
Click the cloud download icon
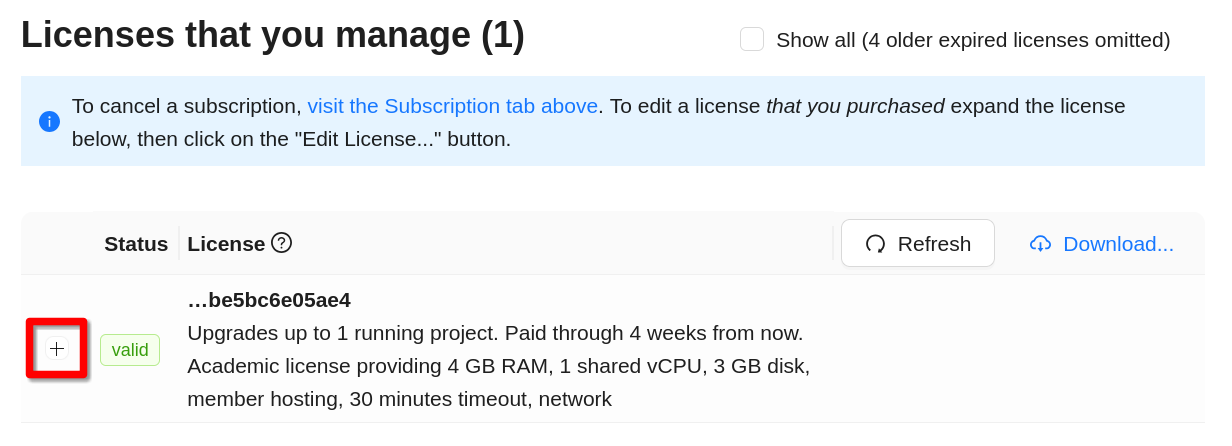coord(1040,244)
